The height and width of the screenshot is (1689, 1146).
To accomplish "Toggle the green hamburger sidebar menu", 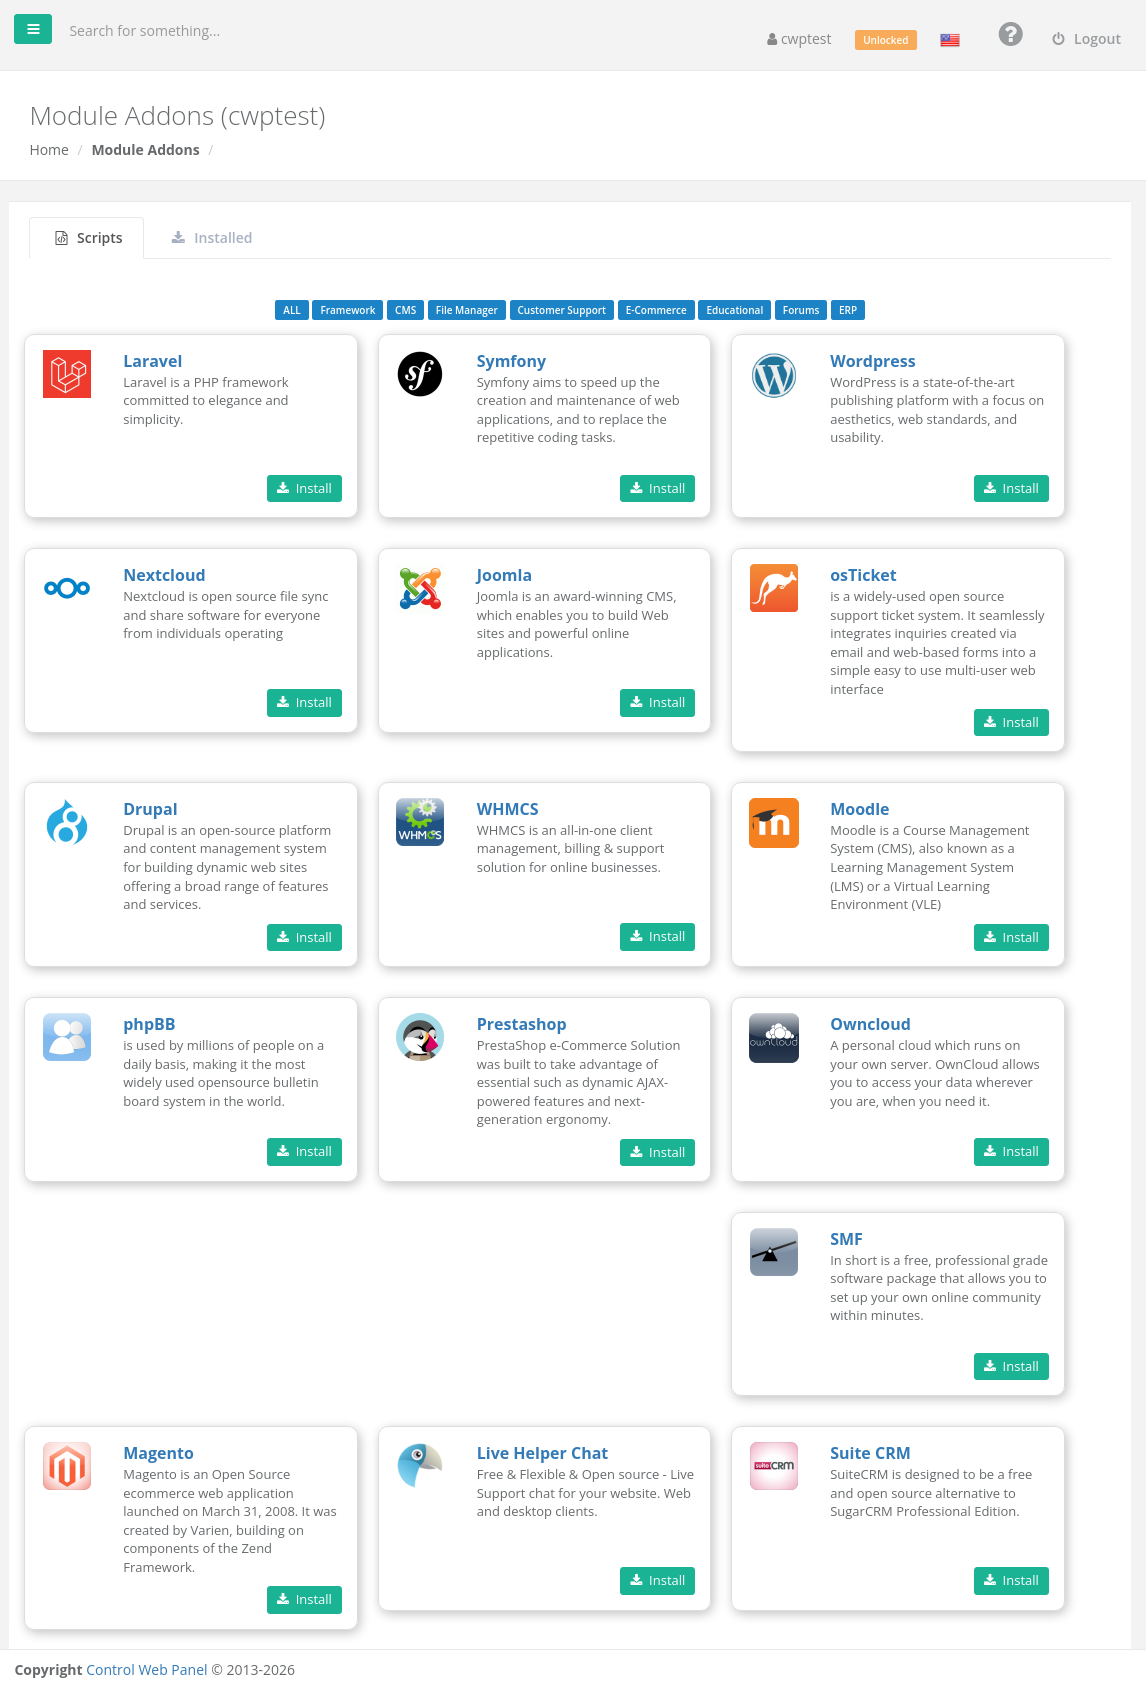I will coord(33,29).
